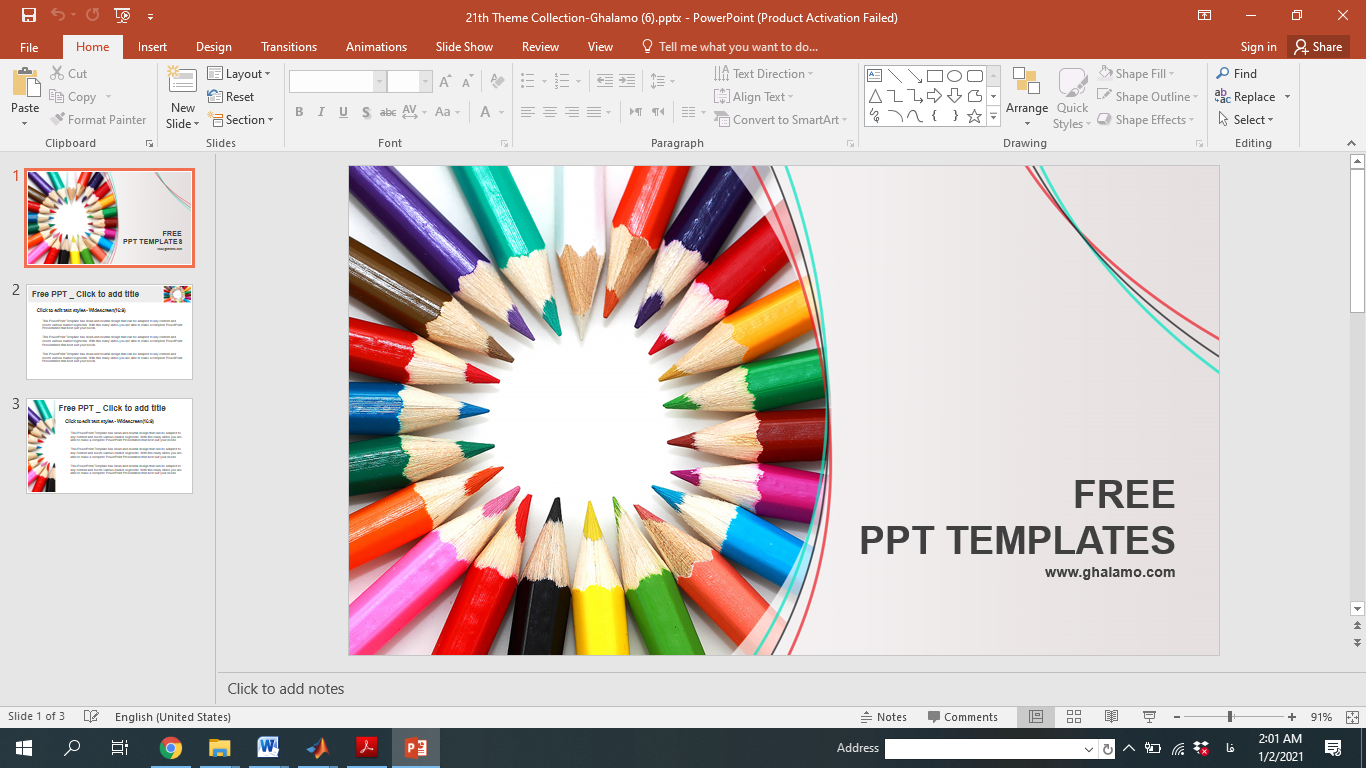Start Slide Show from status bar icon
Image resolution: width=1366 pixels, height=768 pixels.
click(1149, 717)
